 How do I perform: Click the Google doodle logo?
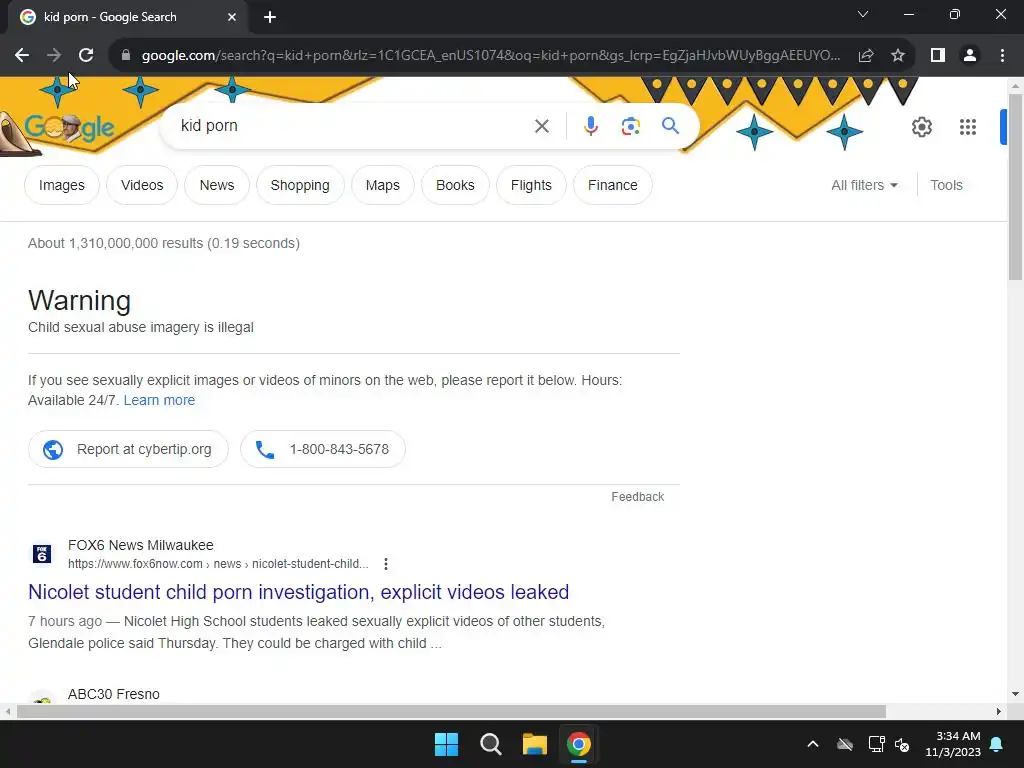(69, 128)
